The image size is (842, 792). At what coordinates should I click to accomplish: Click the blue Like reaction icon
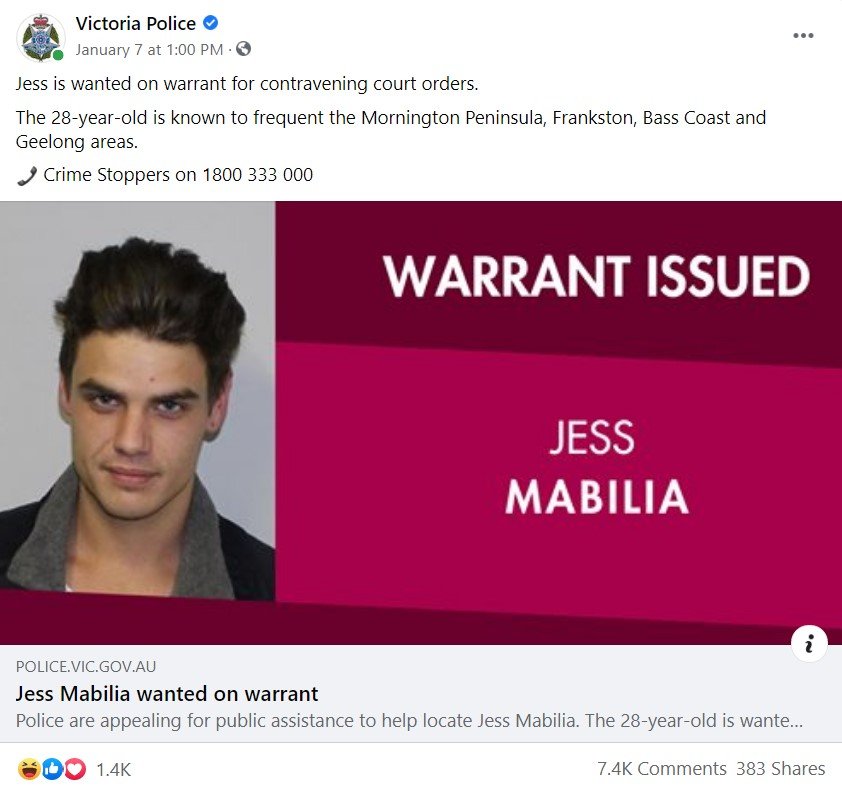pyautogui.click(x=53, y=769)
